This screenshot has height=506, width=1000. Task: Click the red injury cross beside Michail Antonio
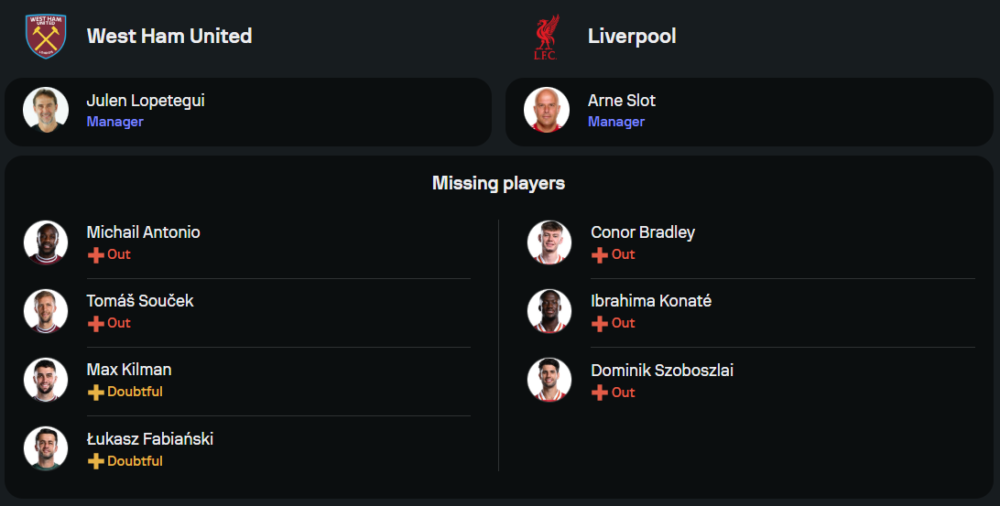pyautogui.click(x=96, y=255)
